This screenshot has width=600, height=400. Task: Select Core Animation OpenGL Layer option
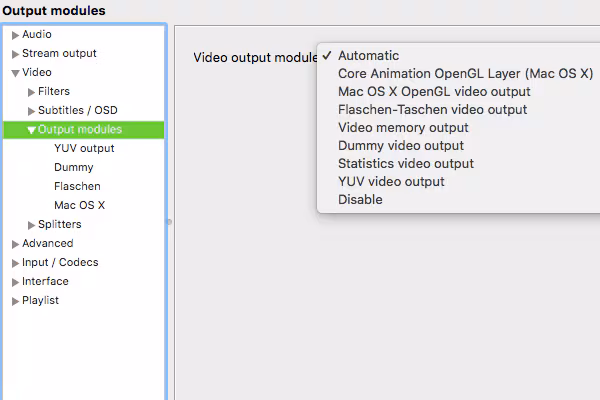465,74
